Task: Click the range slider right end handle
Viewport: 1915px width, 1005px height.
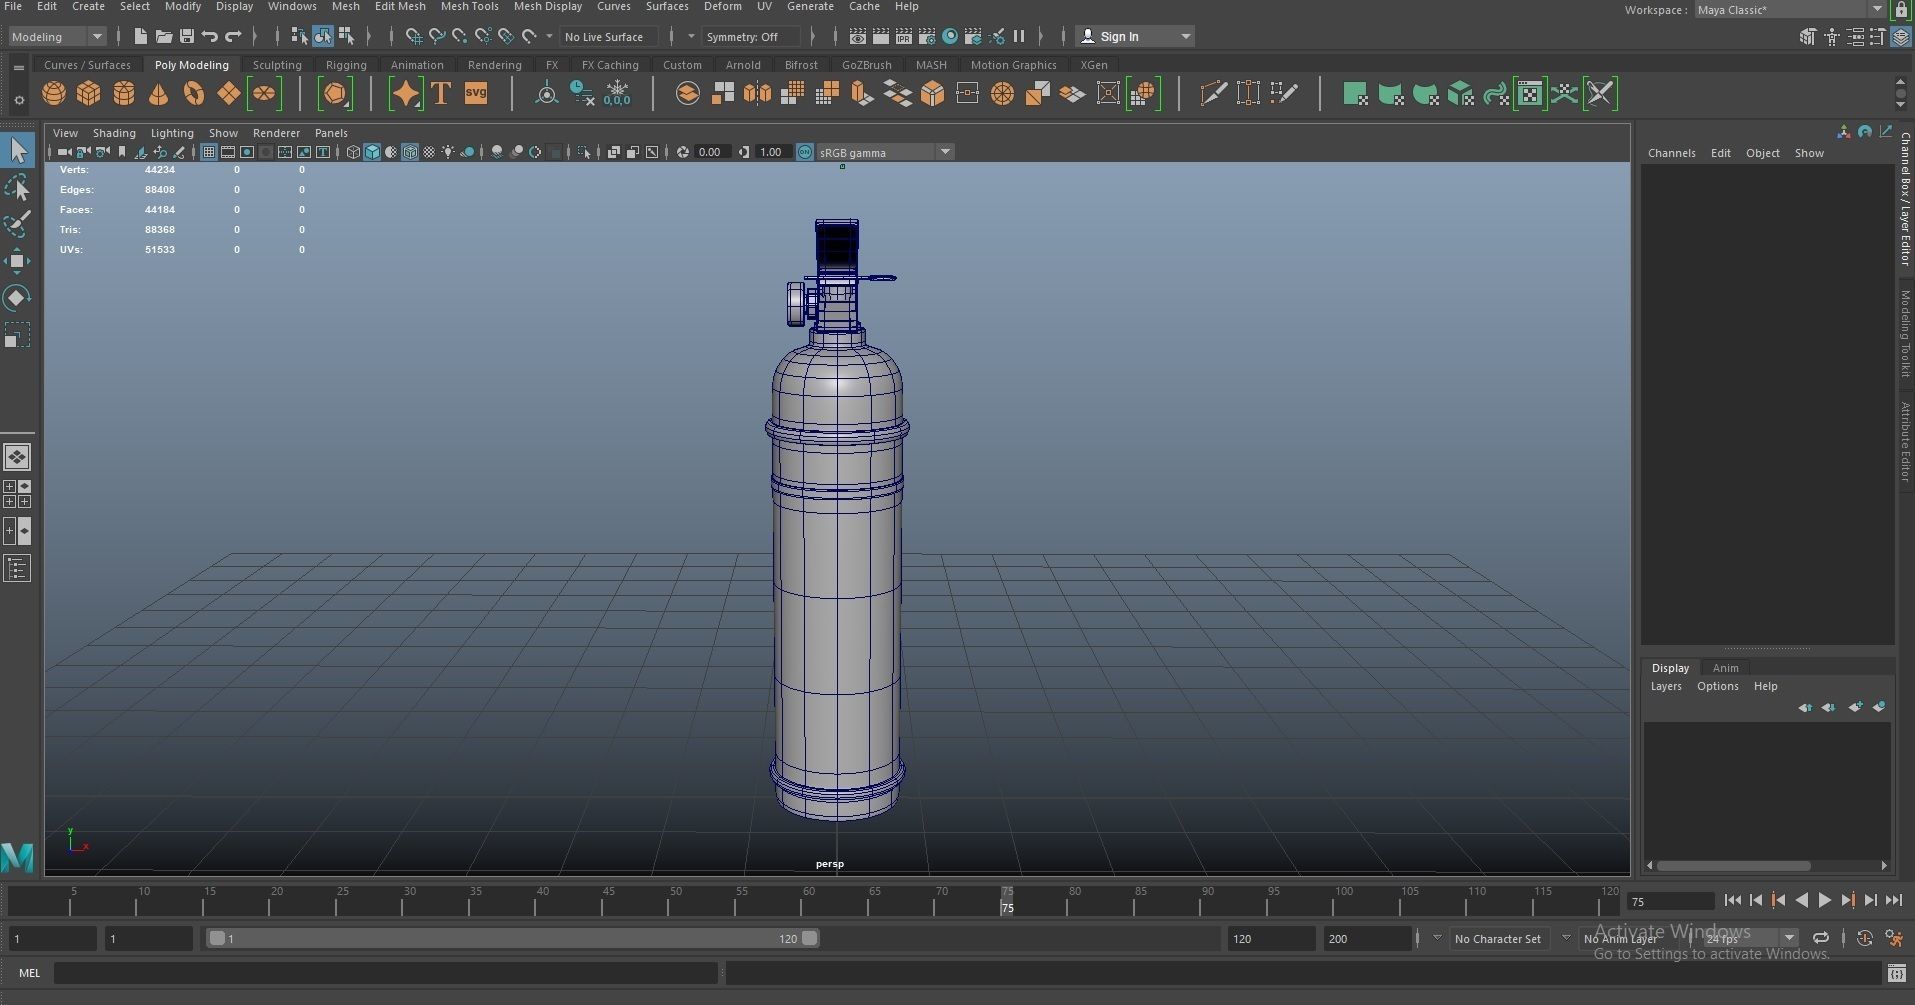Action: pyautogui.click(x=809, y=938)
